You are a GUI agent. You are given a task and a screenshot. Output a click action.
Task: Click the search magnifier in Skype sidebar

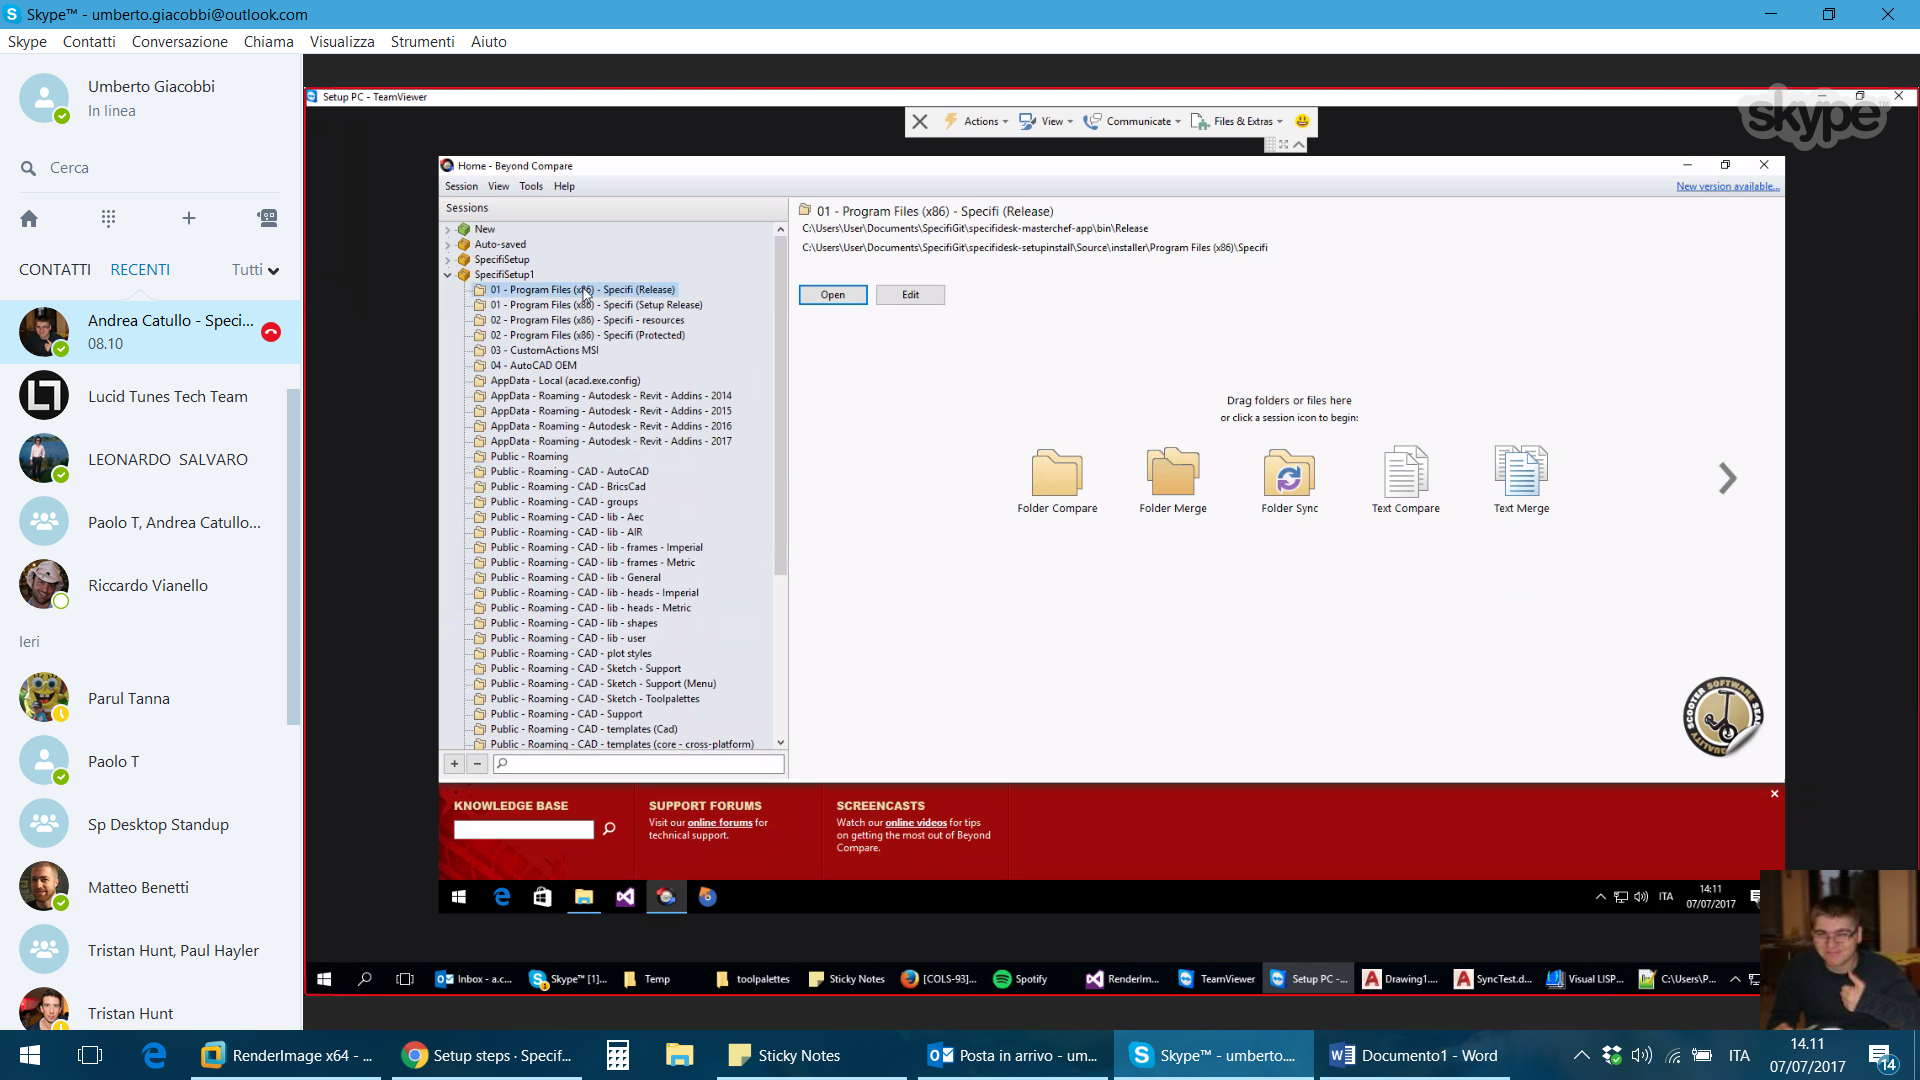pos(28,168)
